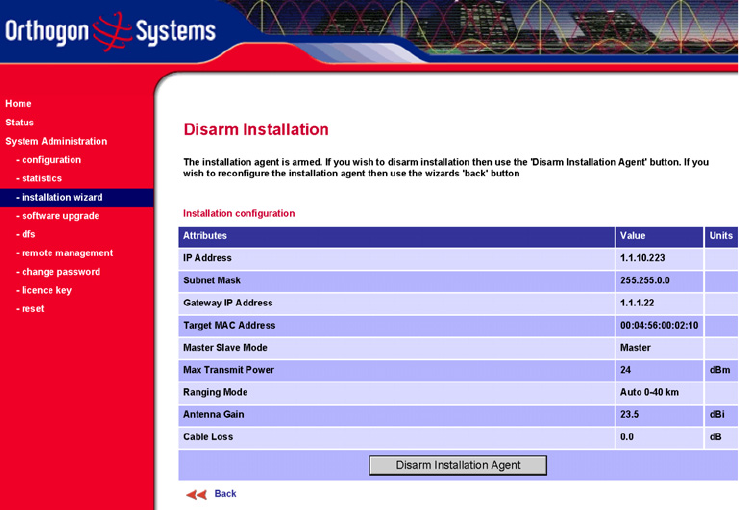Click the dBm unit cell
The width and height of the screenshot is (739, 510).
point(720,370)
